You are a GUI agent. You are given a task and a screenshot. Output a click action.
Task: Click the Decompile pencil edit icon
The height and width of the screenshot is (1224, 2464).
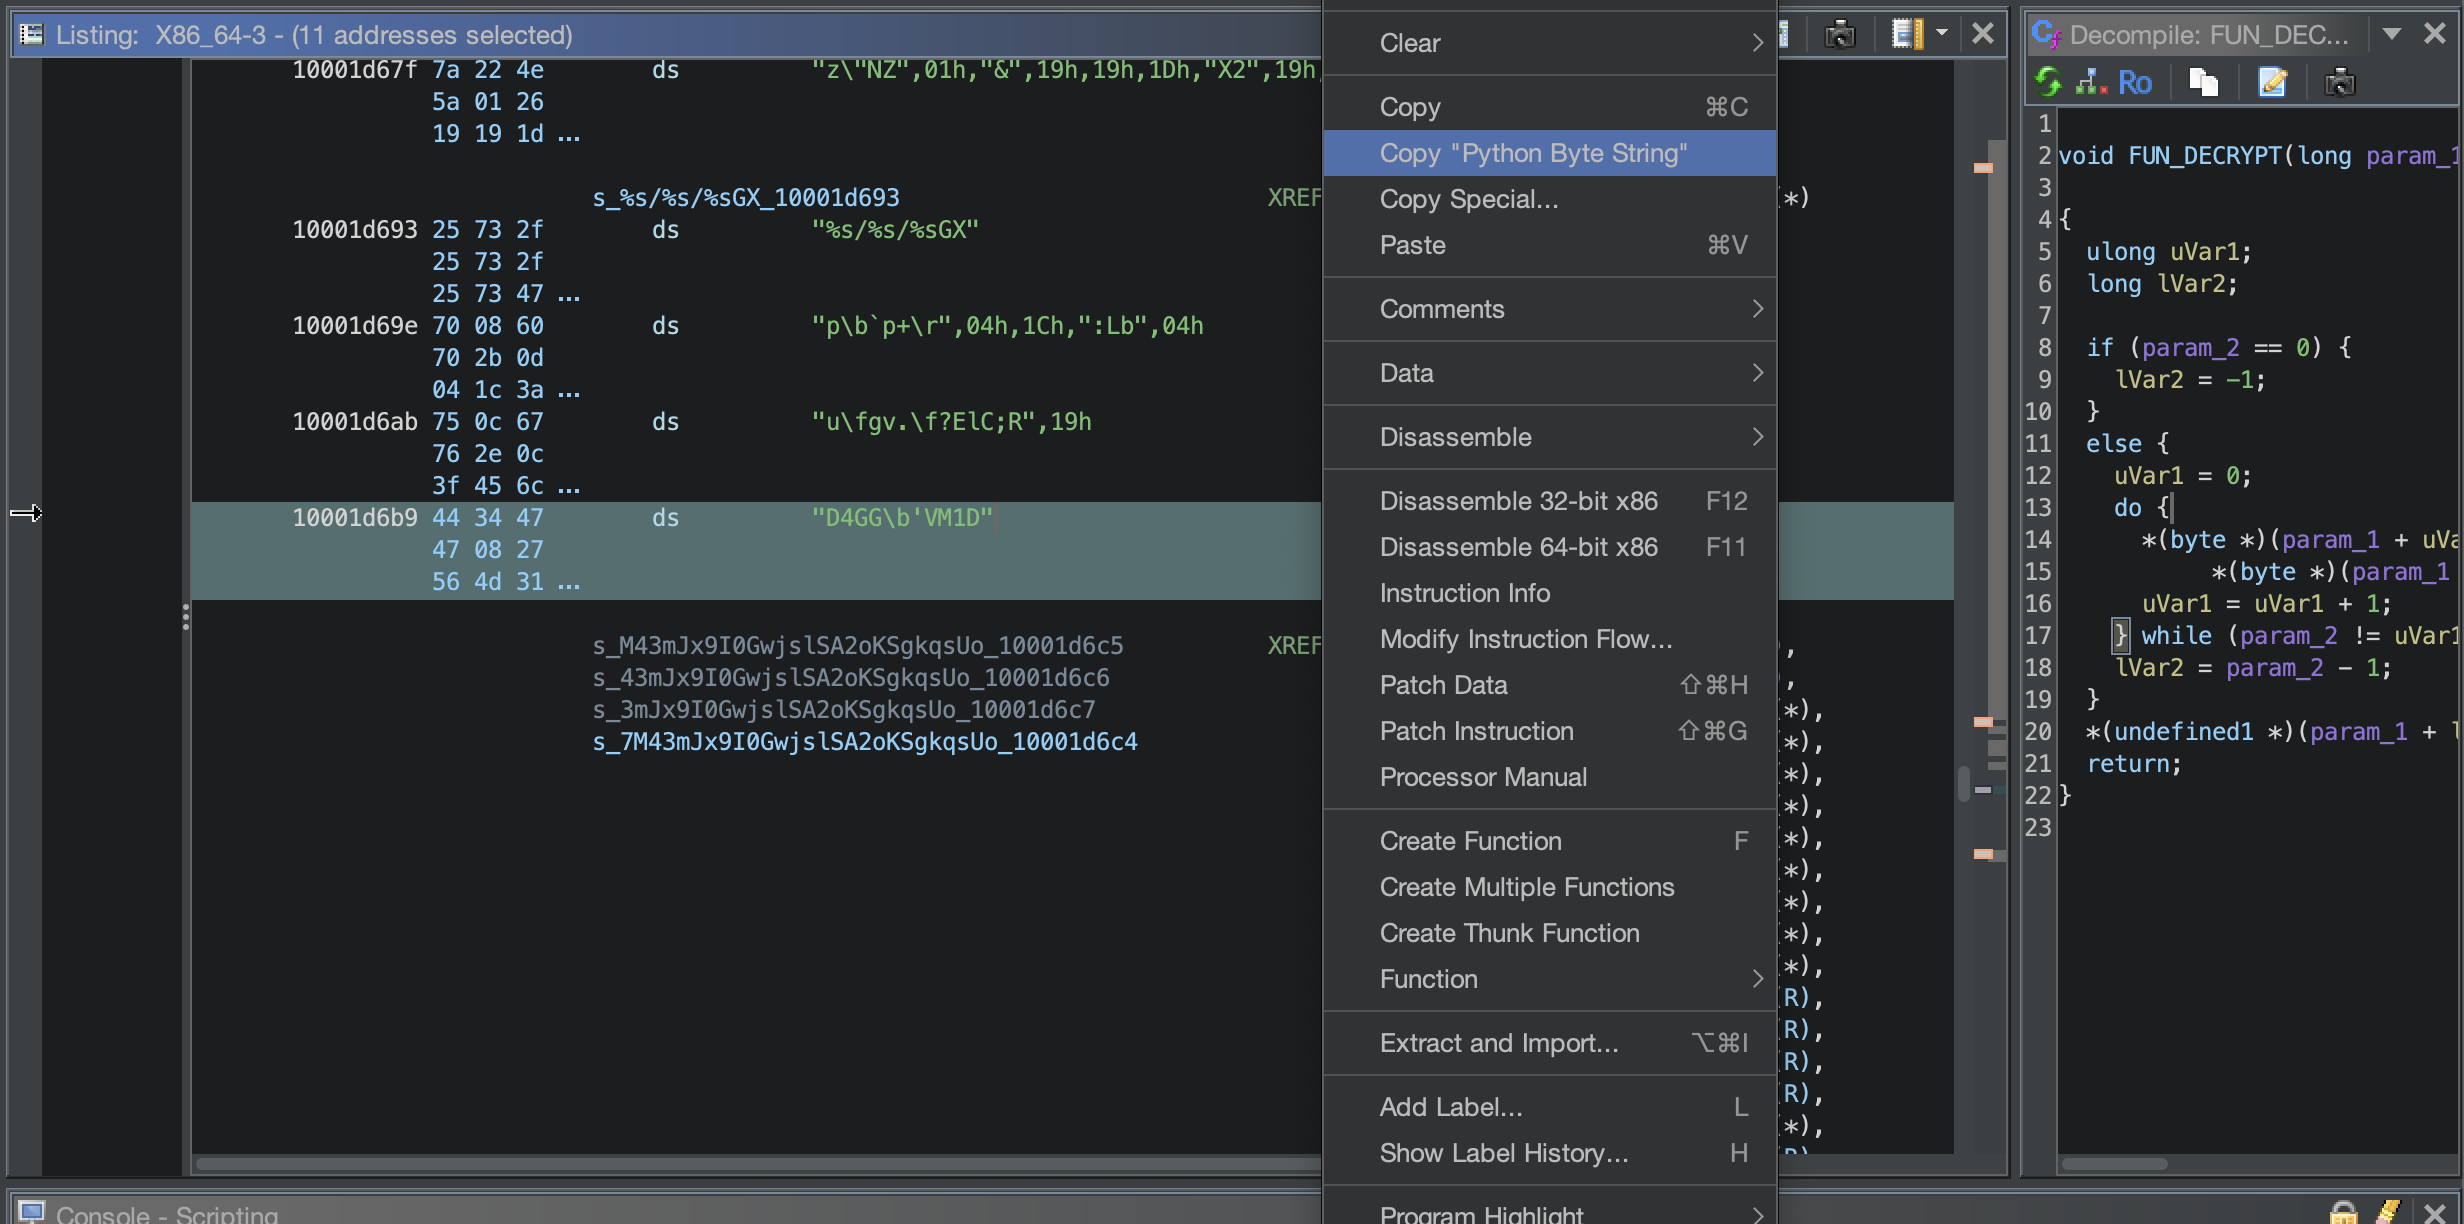2272,82
